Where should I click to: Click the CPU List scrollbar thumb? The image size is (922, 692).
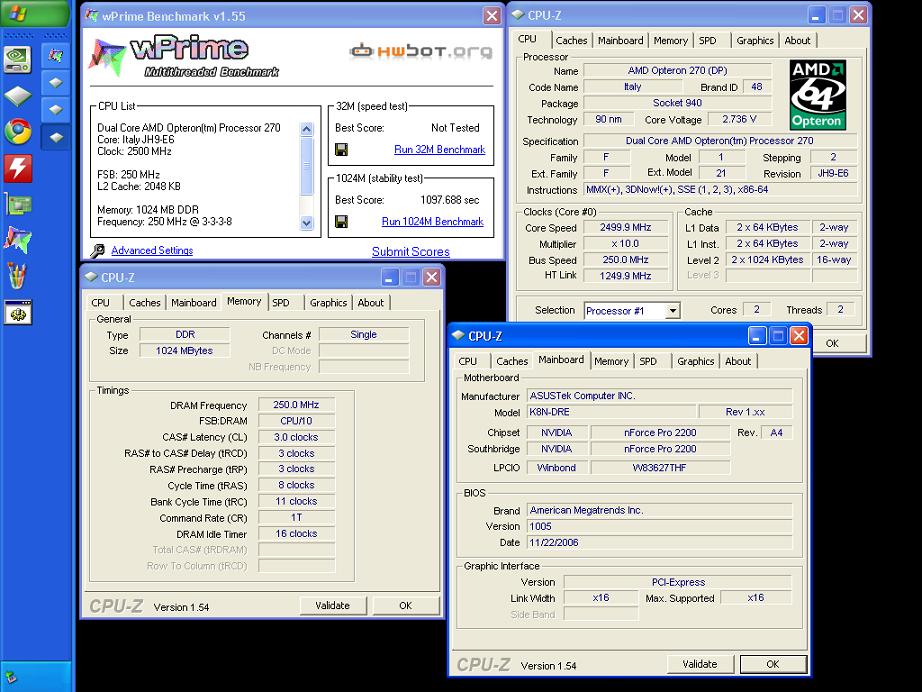tap(306, 167)
